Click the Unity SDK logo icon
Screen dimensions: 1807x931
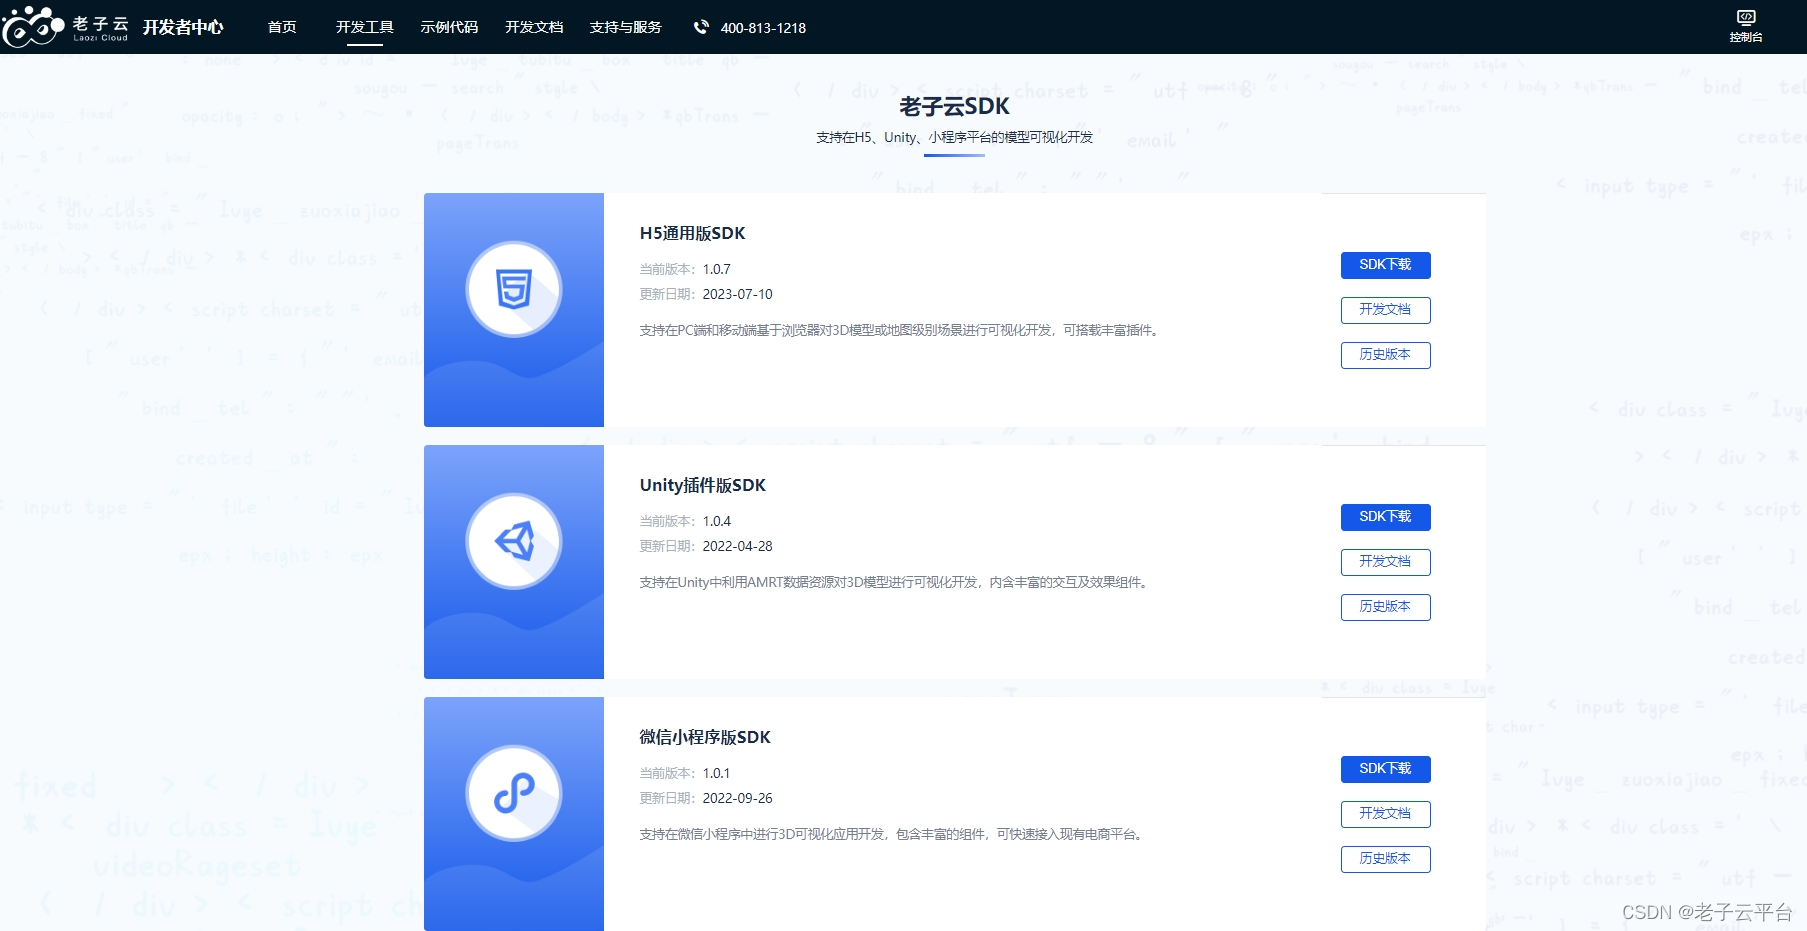[x=514, y=541]
